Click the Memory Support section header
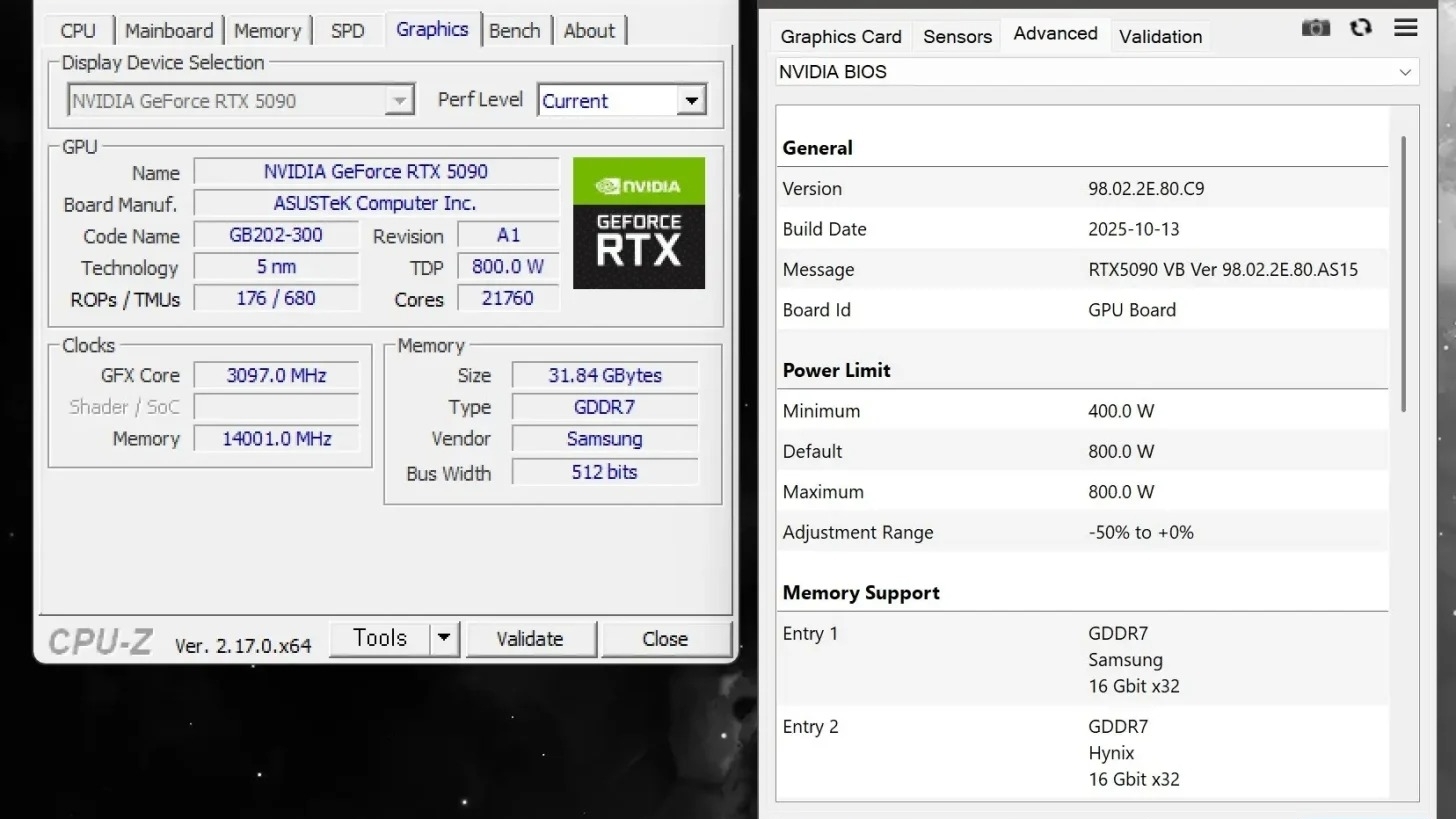This screenshot has height=819, width=1456. coord(861,593)
